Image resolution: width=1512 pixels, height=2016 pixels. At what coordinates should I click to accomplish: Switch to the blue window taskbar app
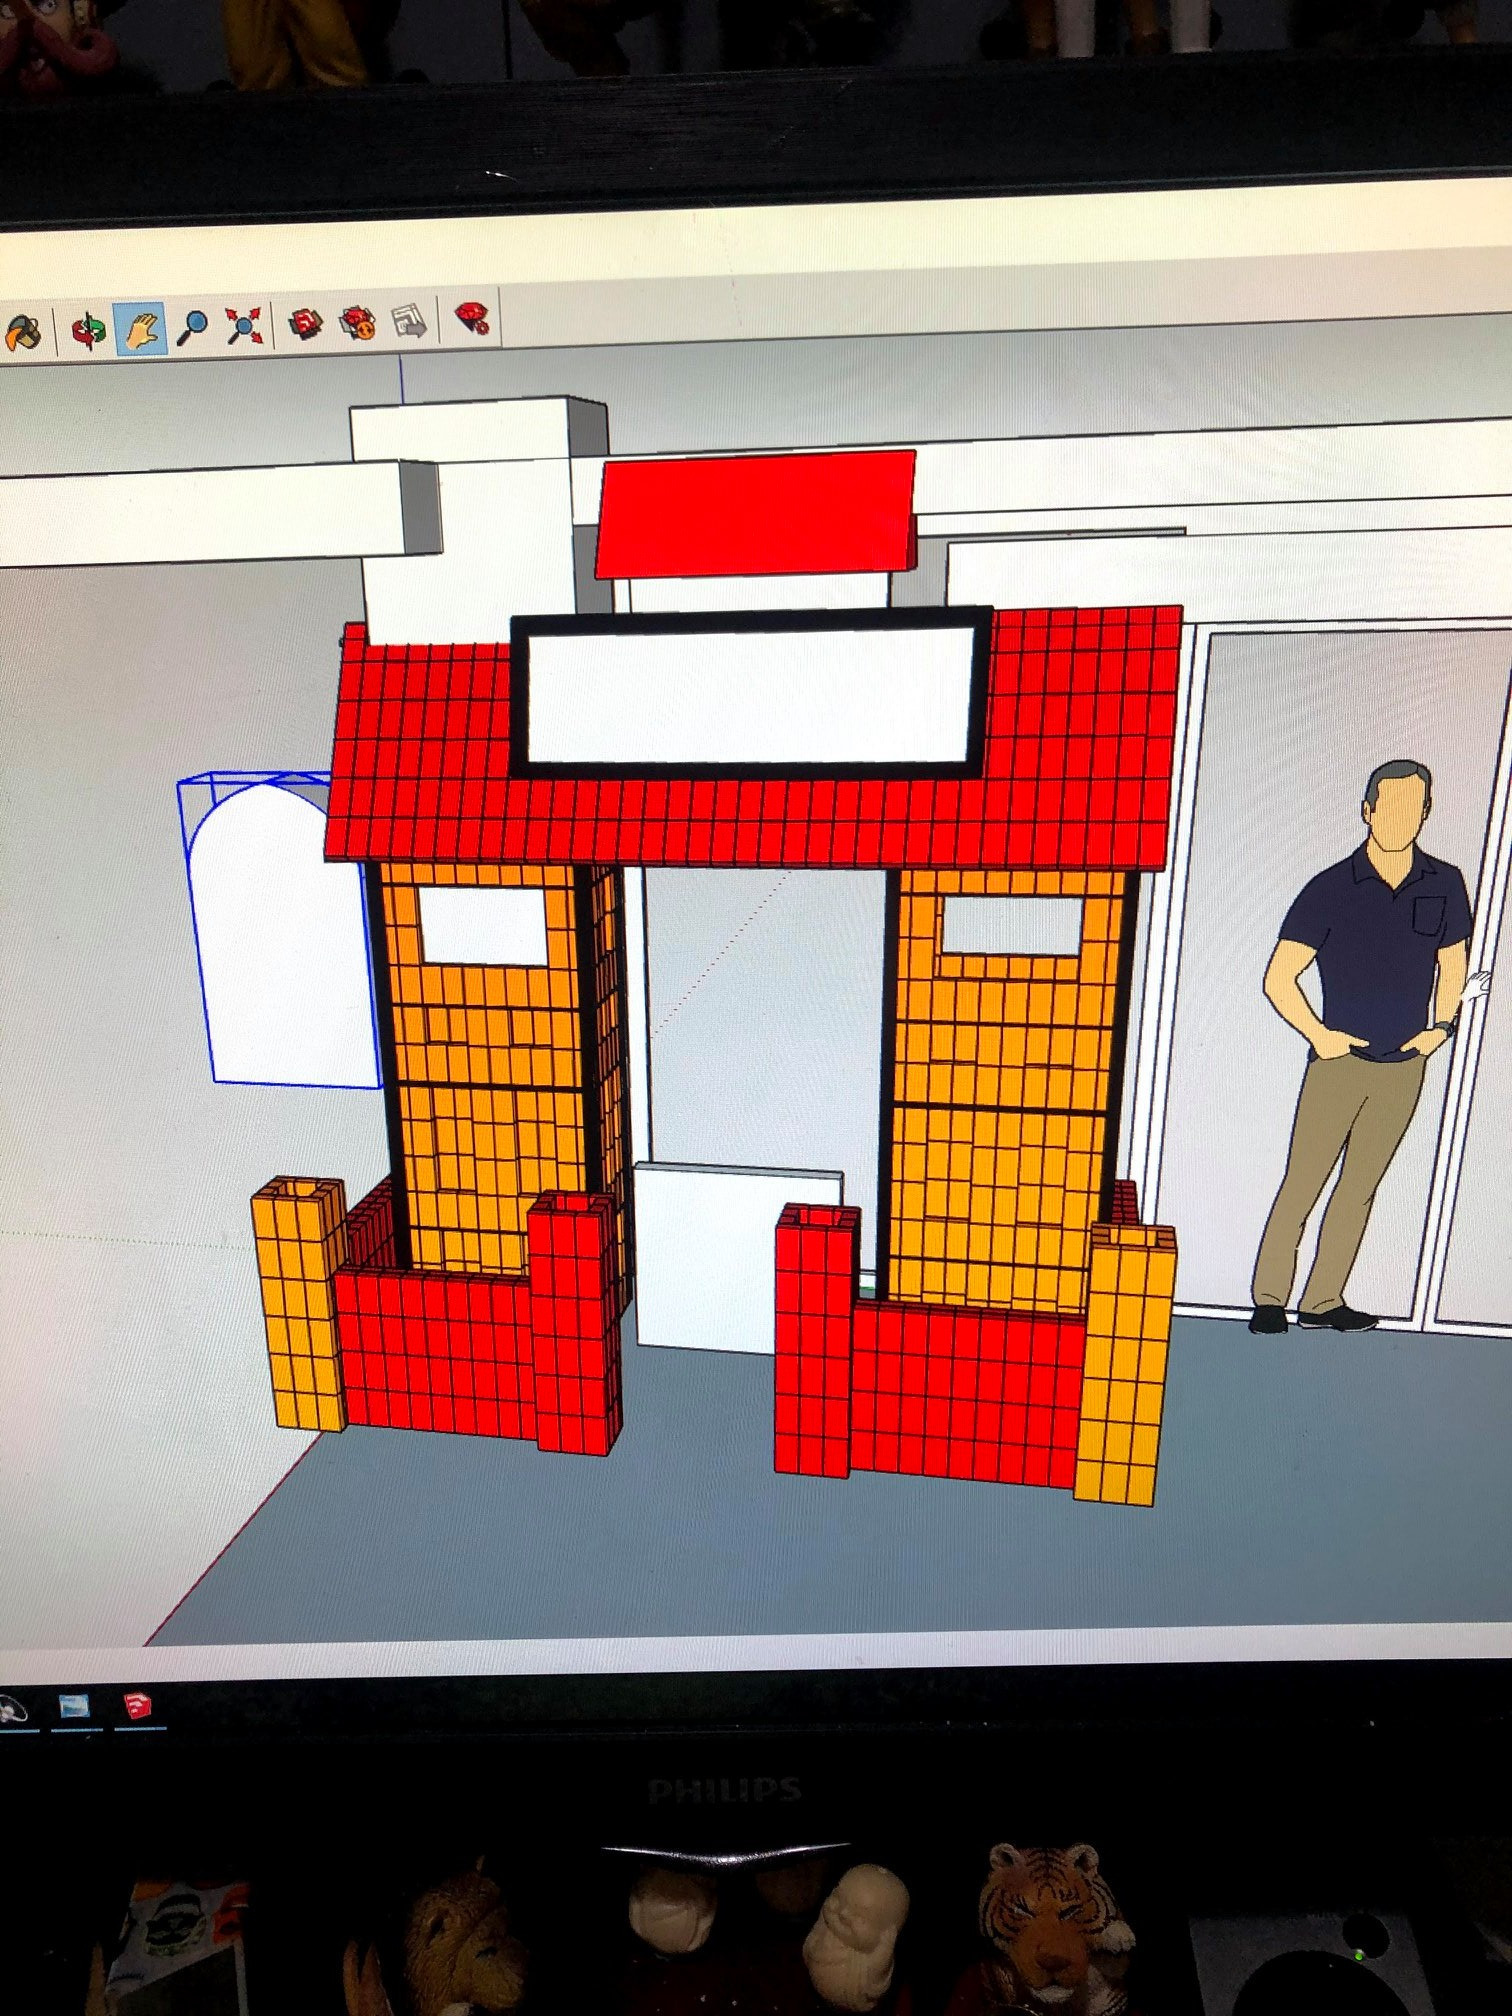coord(74,1706)
